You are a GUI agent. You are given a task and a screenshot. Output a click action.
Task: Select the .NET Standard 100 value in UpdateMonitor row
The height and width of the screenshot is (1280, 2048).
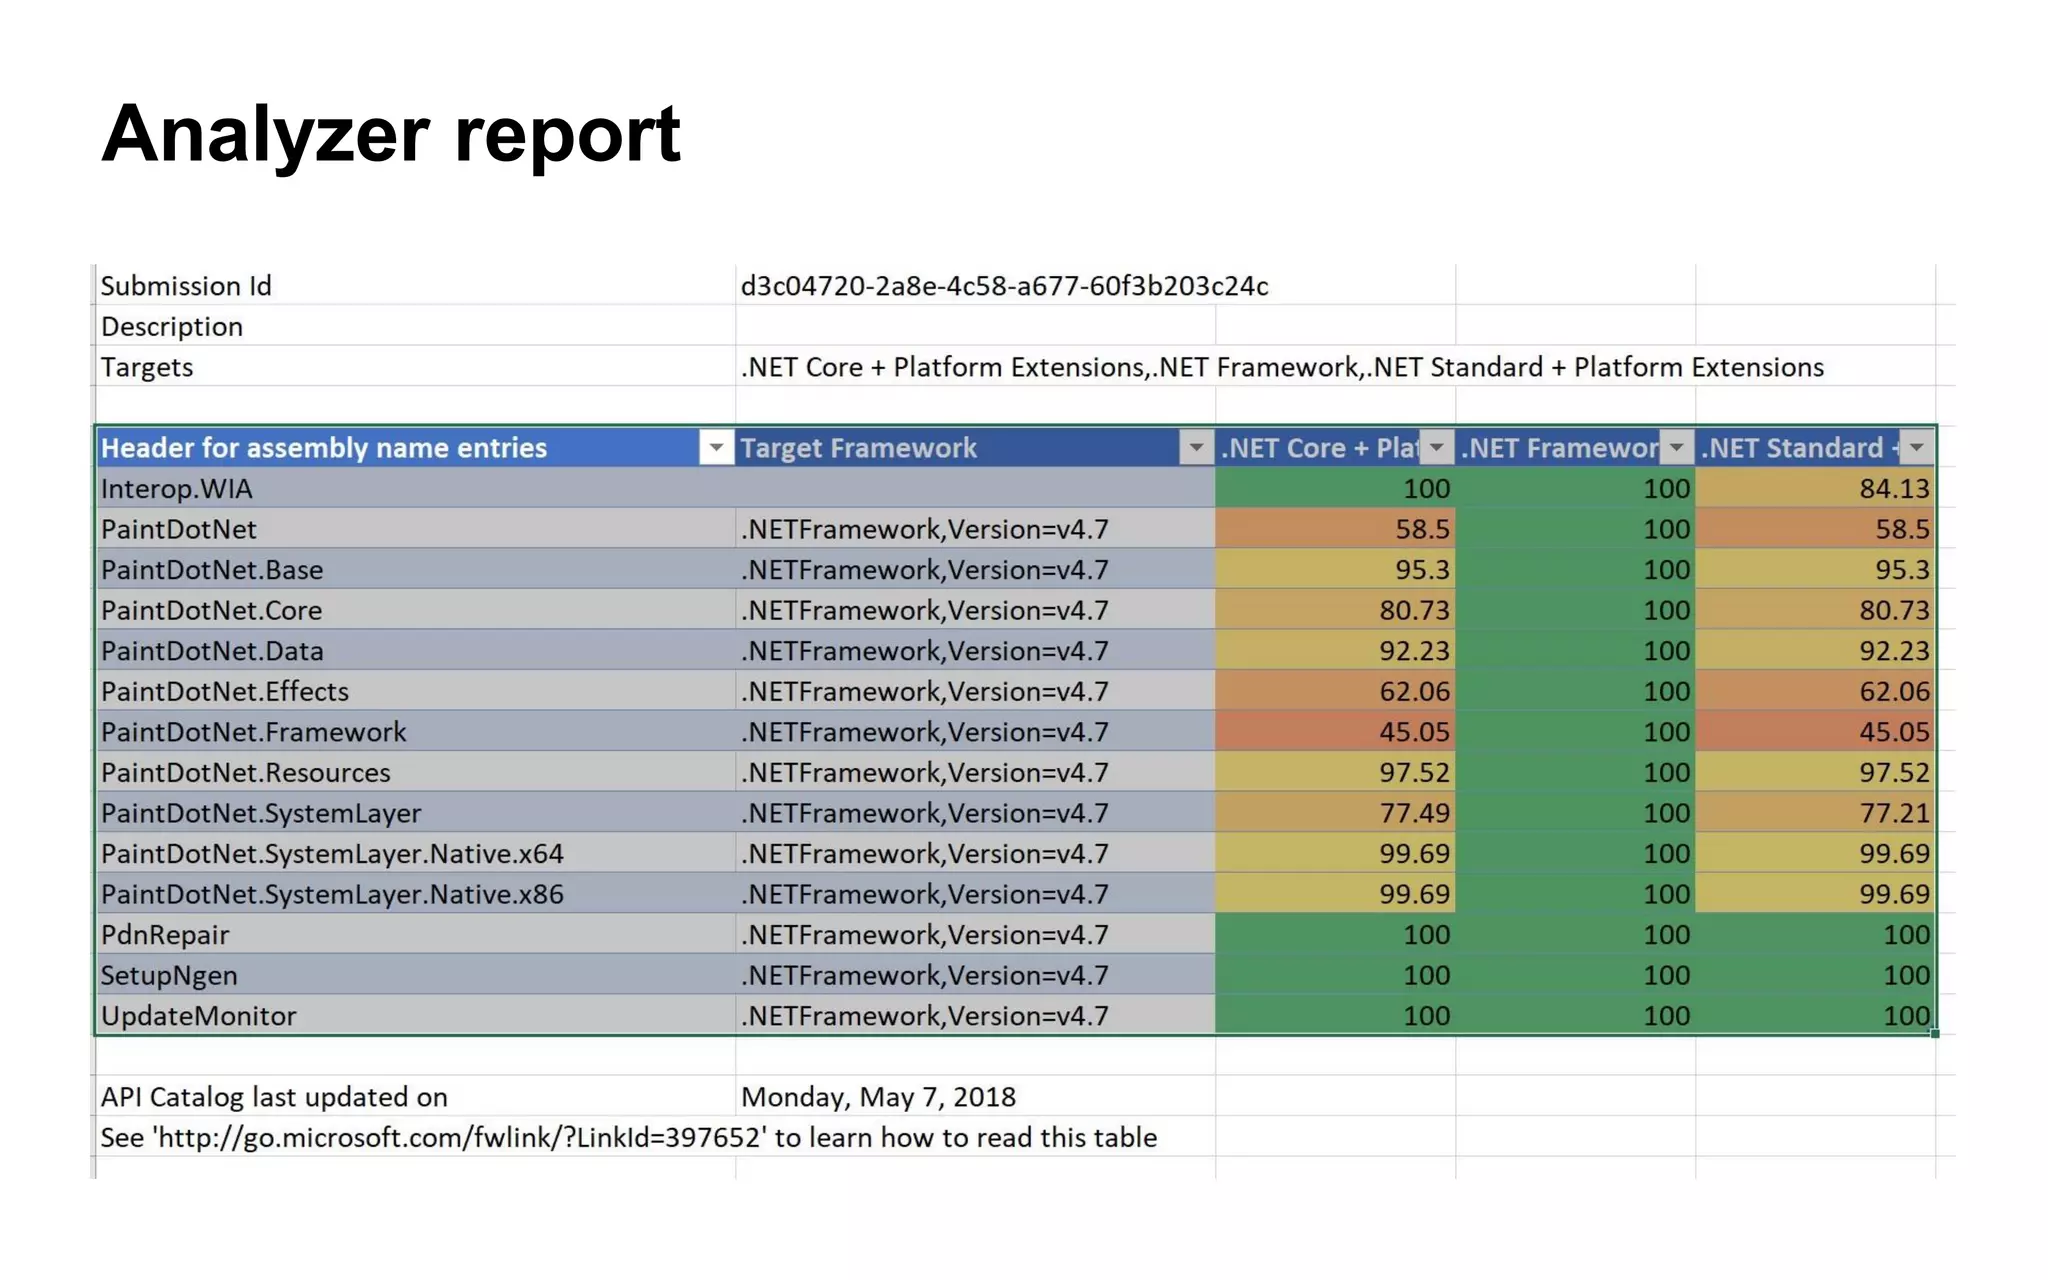[x=1815, y=1015]
